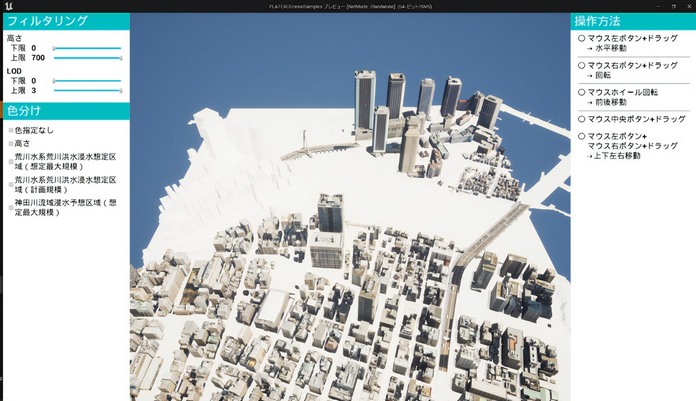Select the 色指定なし color option
696x401 pixels.
tap(31, 130)
